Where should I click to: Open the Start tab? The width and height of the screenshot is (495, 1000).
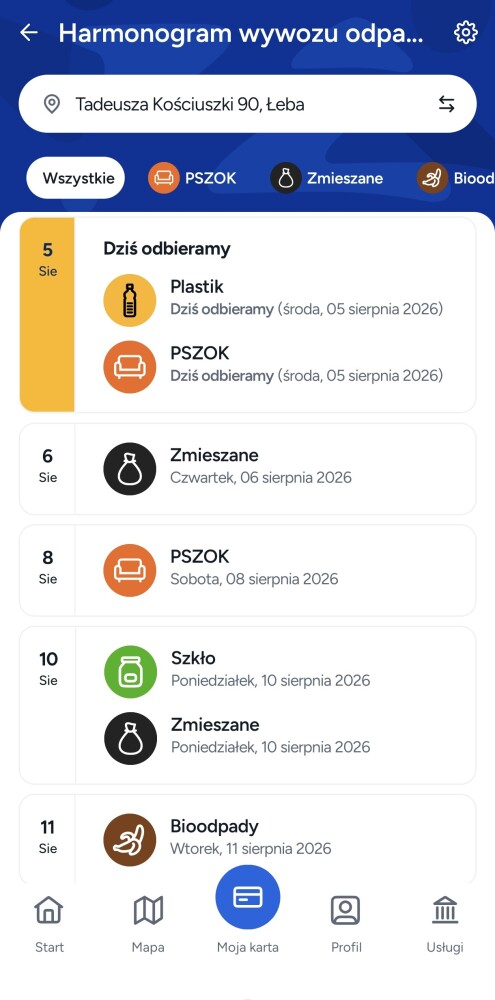click(x=49, y=923)
